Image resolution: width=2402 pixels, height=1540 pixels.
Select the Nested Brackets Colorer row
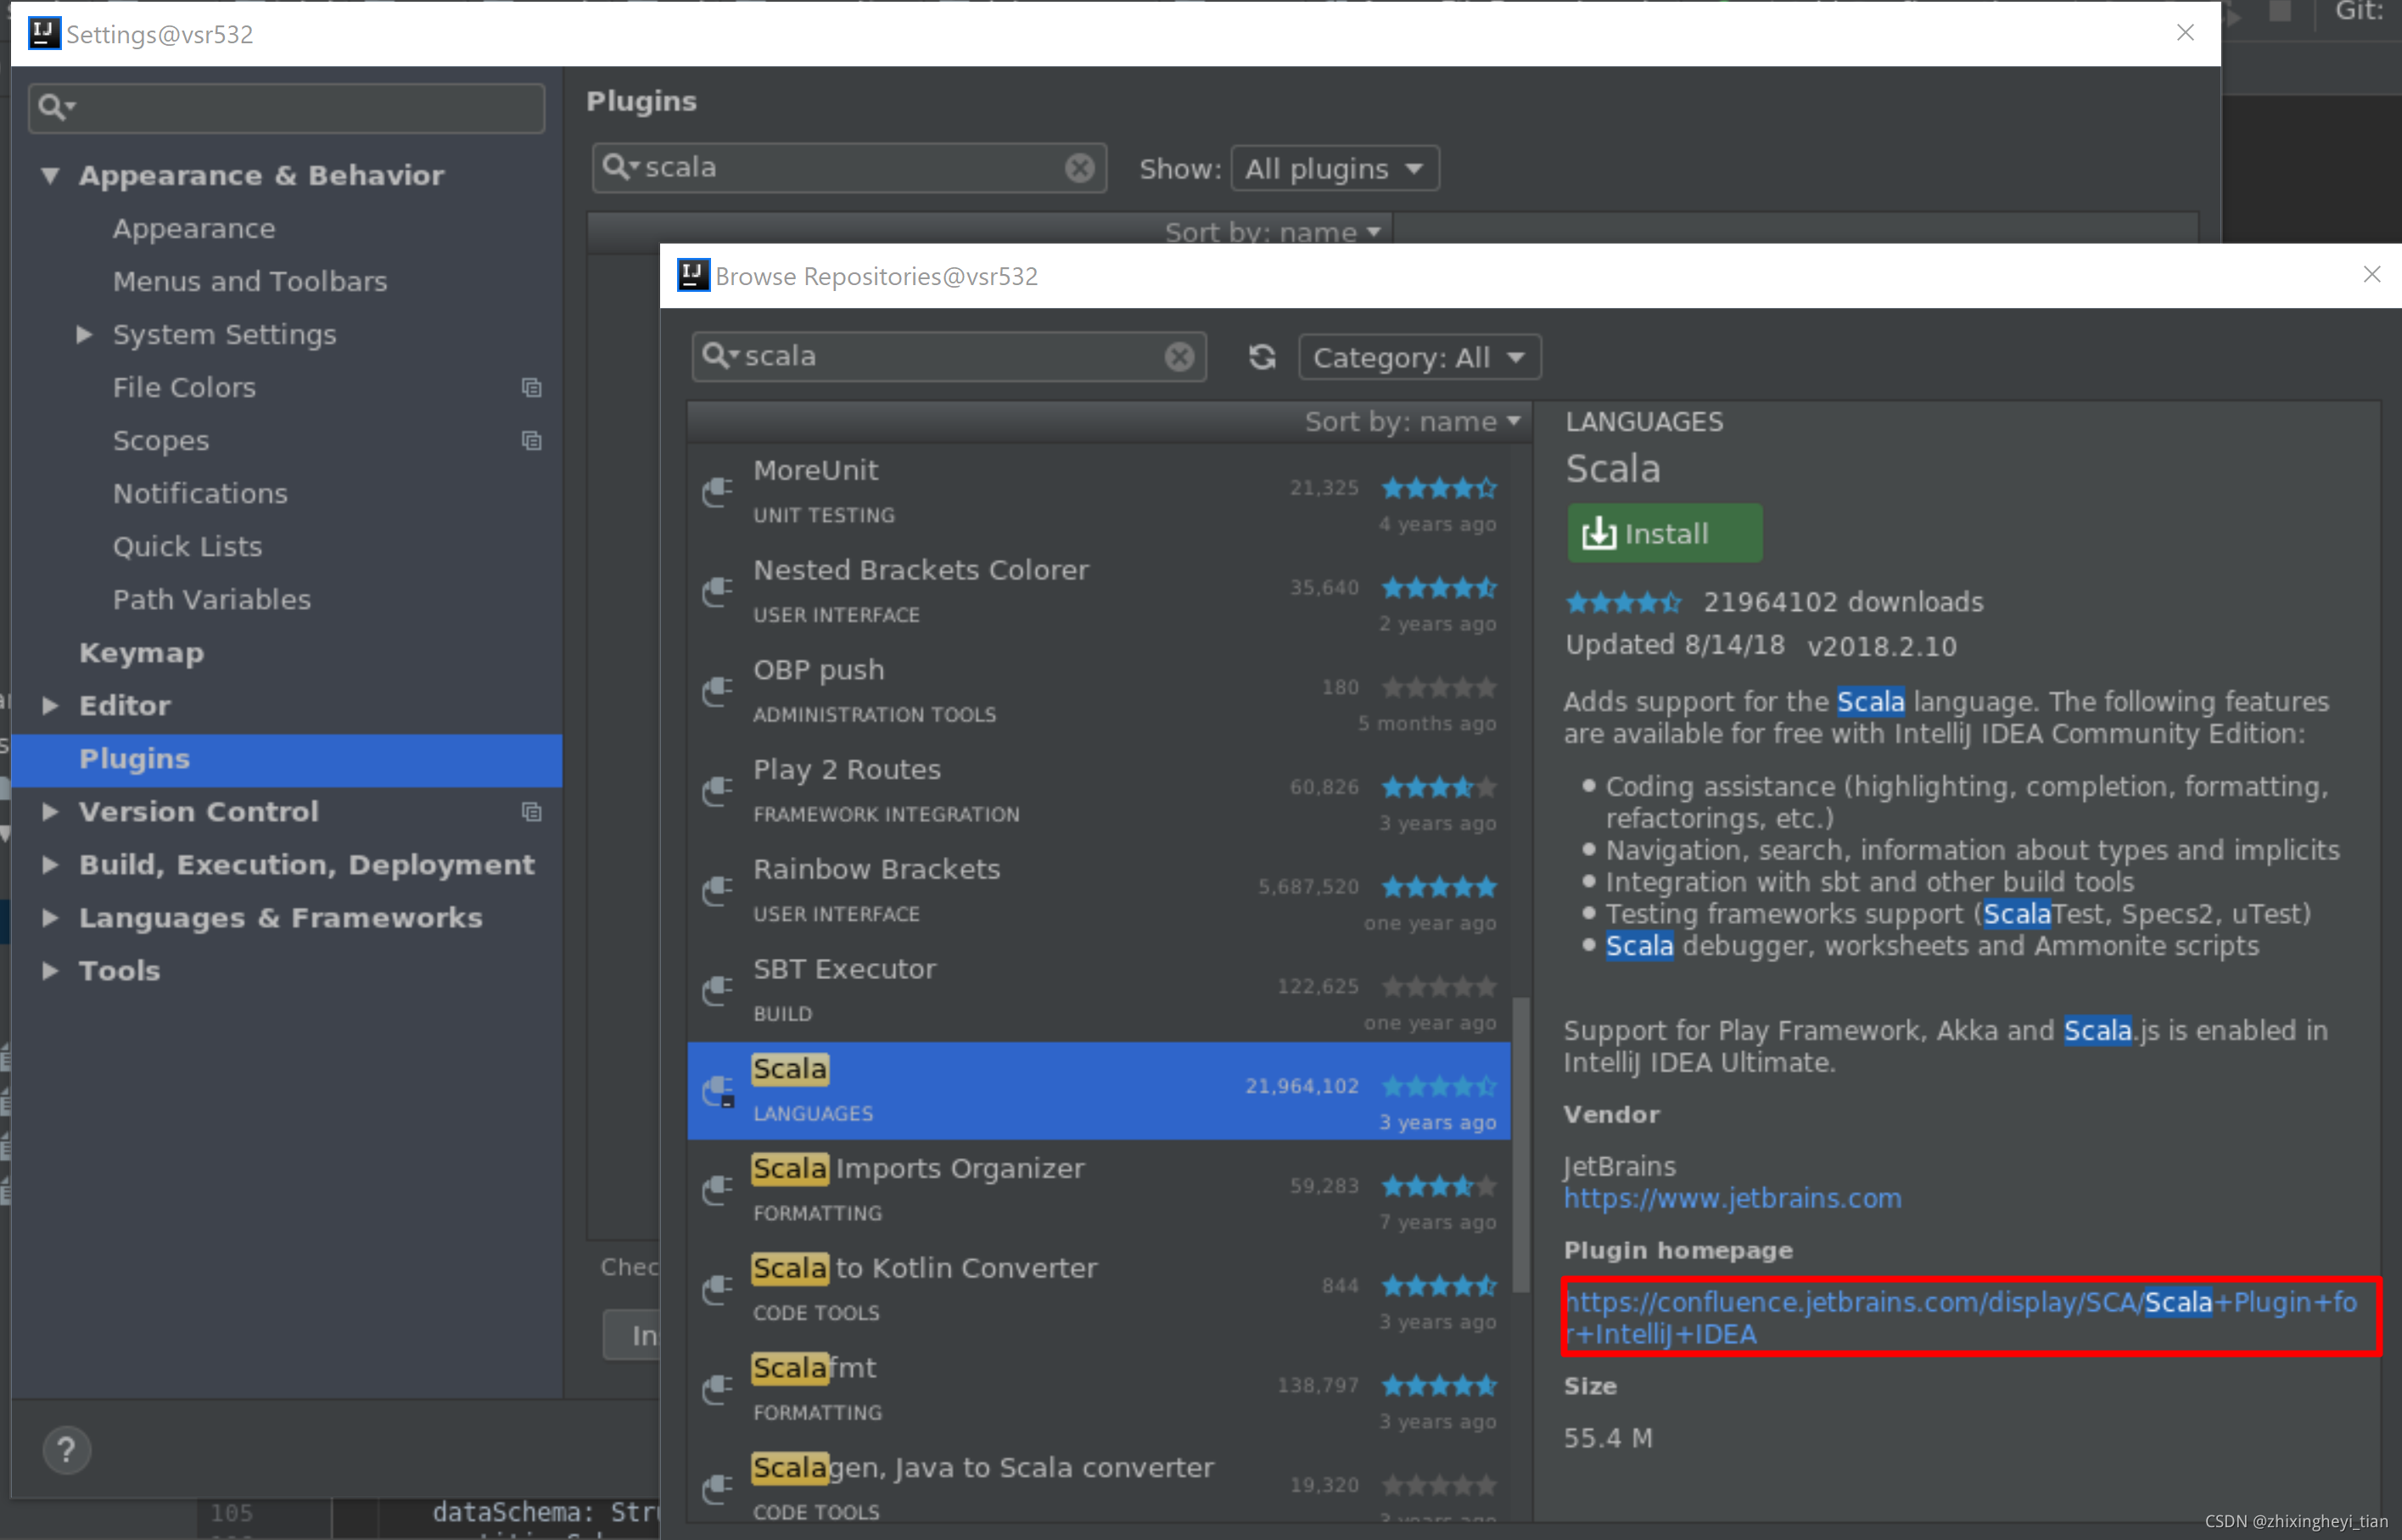click(x=1099, y=592)
